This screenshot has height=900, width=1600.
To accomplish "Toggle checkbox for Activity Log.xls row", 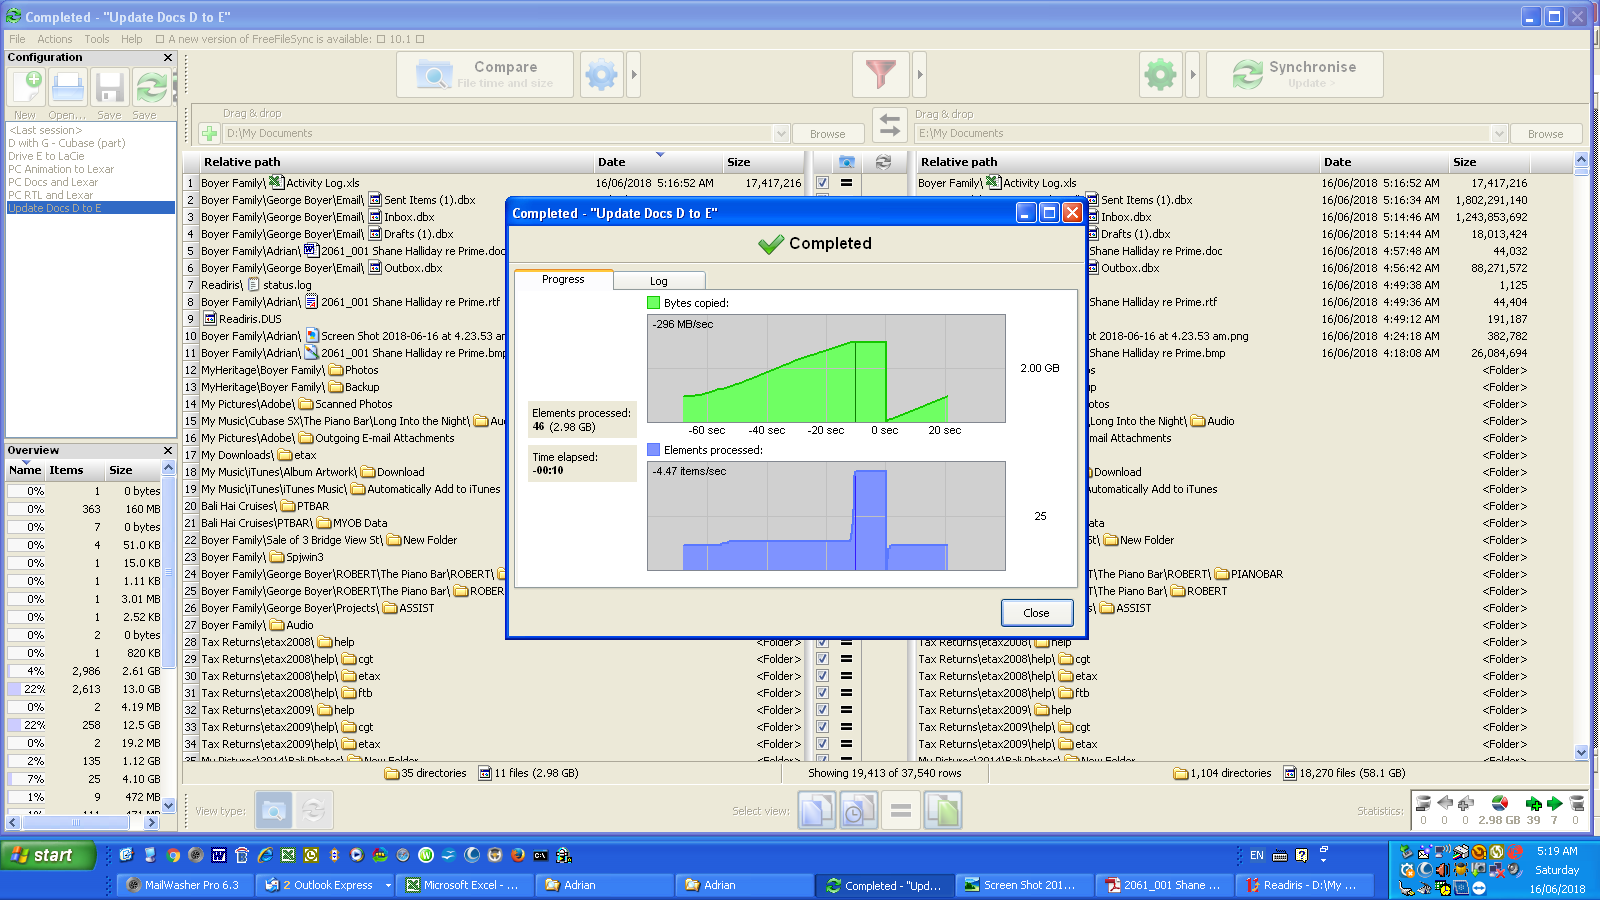I will (822, 183).
